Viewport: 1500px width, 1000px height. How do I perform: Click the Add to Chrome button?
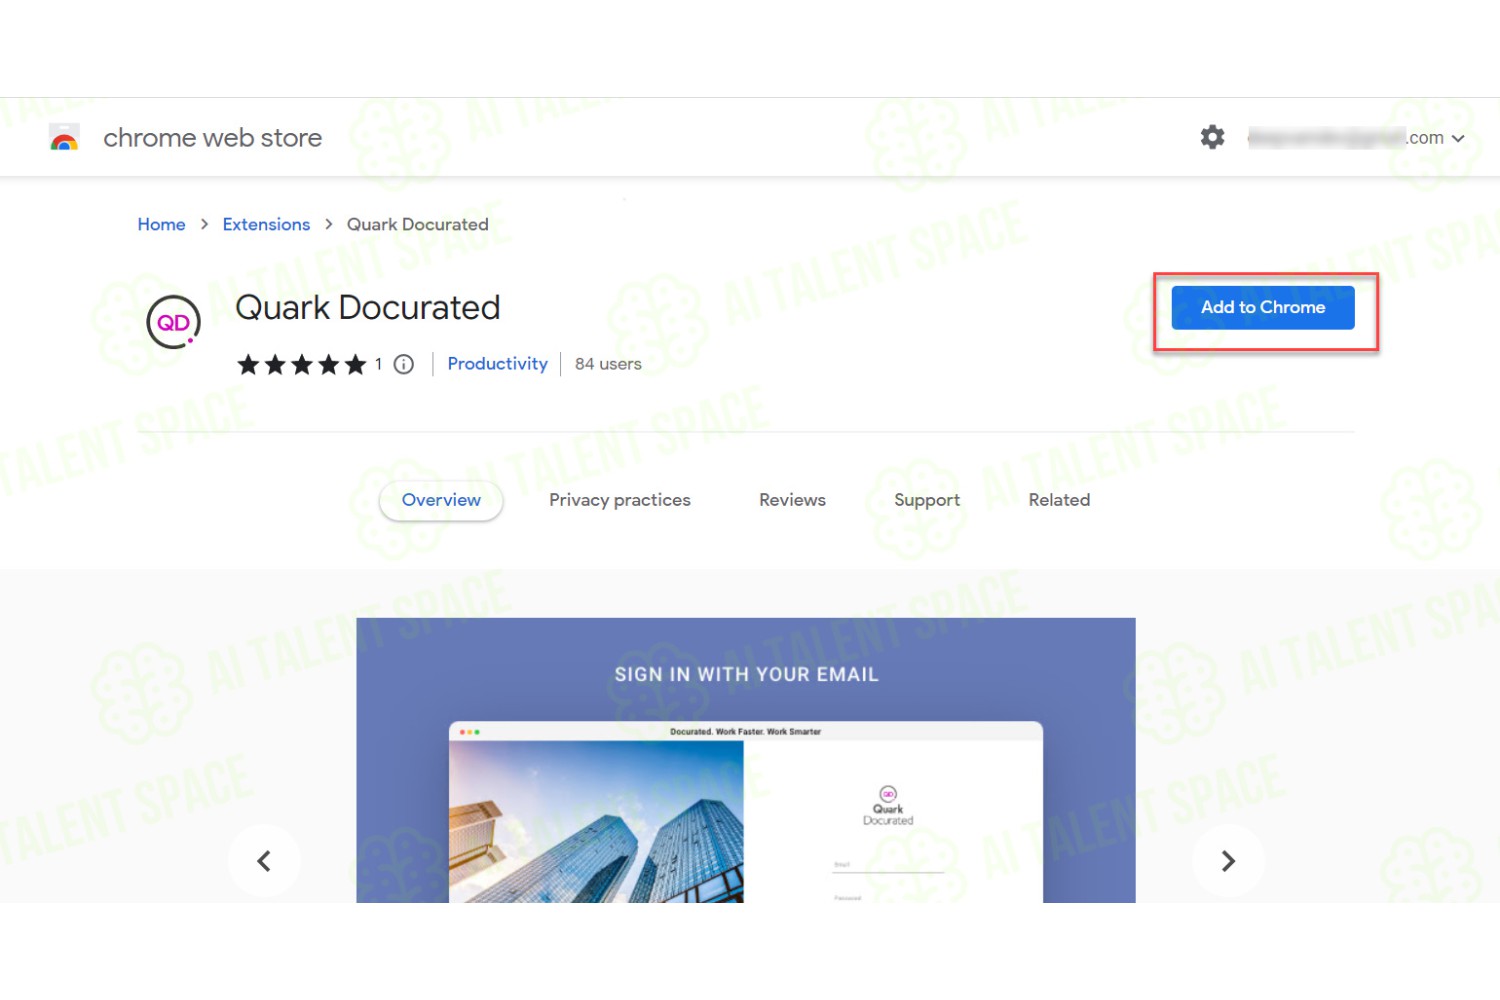(x=1263, y=307)
